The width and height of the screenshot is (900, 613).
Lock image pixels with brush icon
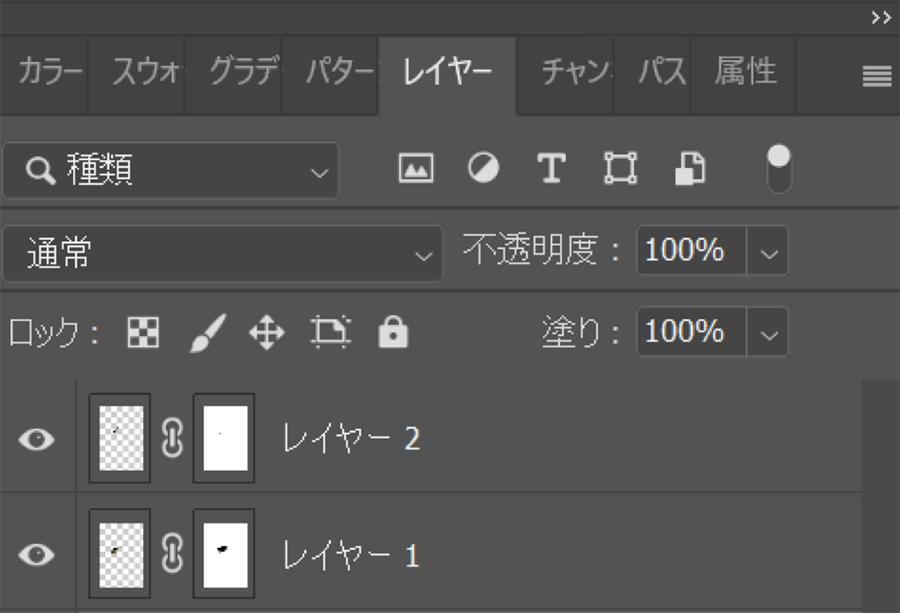tap(207, 333)
